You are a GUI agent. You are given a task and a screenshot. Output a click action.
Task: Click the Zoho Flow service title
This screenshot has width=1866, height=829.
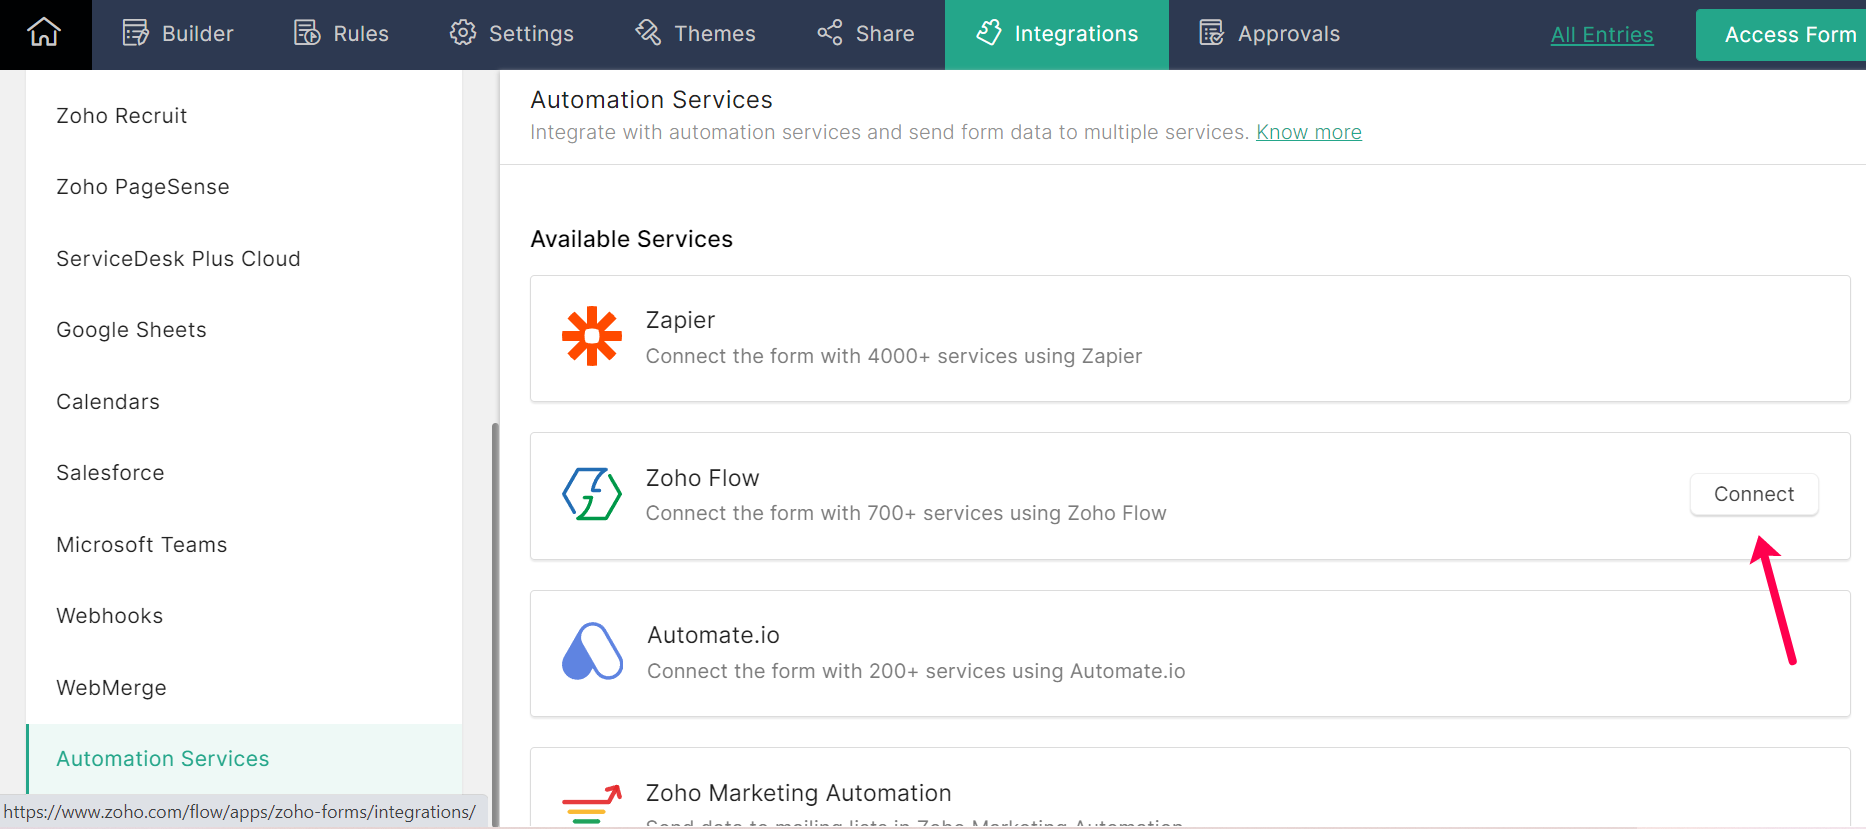[x=702, y=478]
